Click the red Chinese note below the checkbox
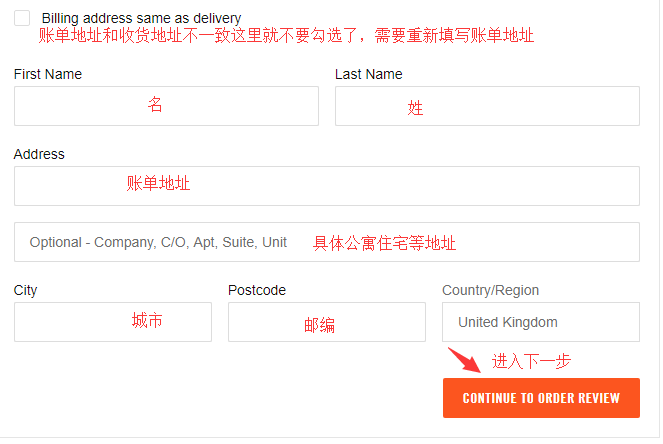This screenshot has width=663, height=444. coord(286,36)
